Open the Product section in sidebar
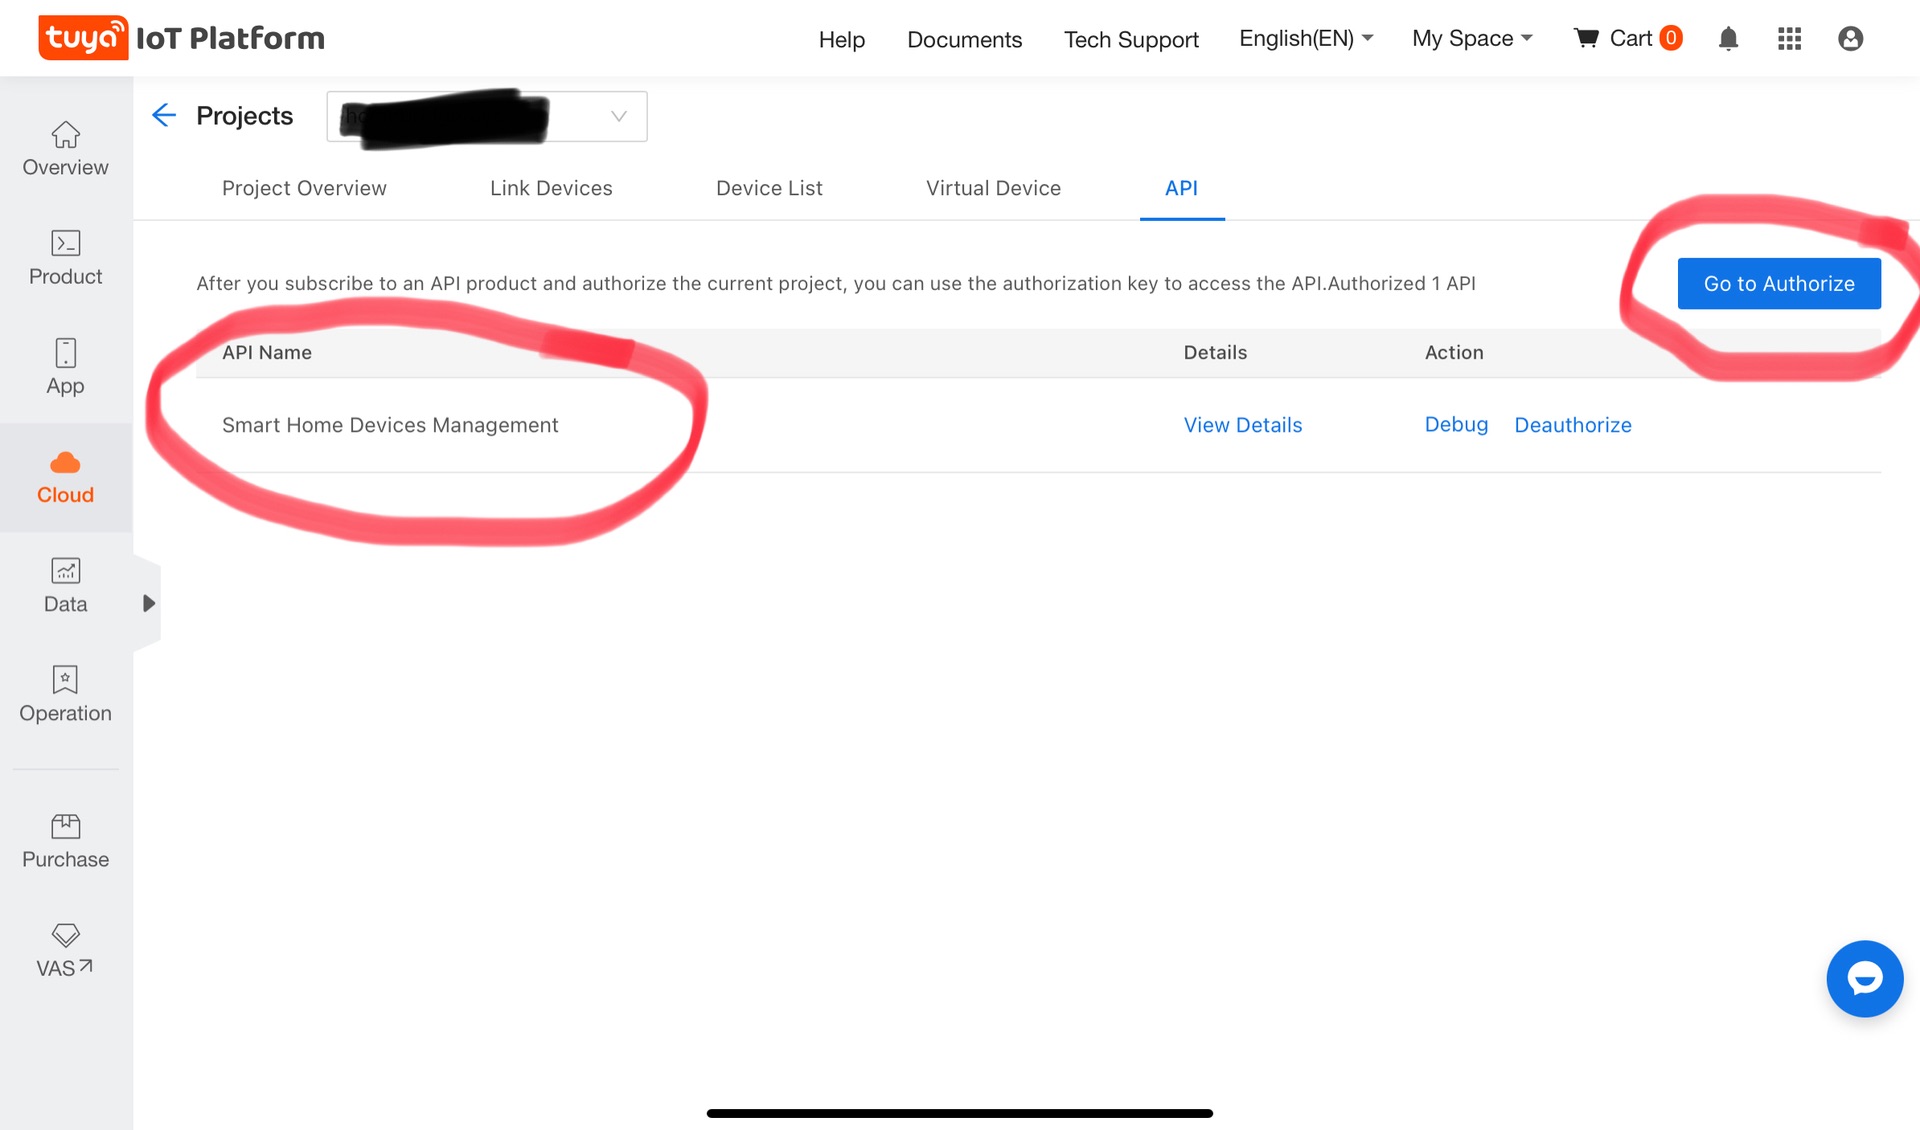 [x=65, y=258]
